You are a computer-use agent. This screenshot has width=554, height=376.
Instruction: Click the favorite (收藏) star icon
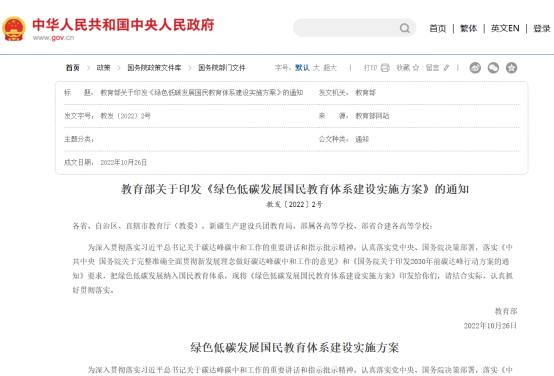pyautogui.click(x=416, y=67)
